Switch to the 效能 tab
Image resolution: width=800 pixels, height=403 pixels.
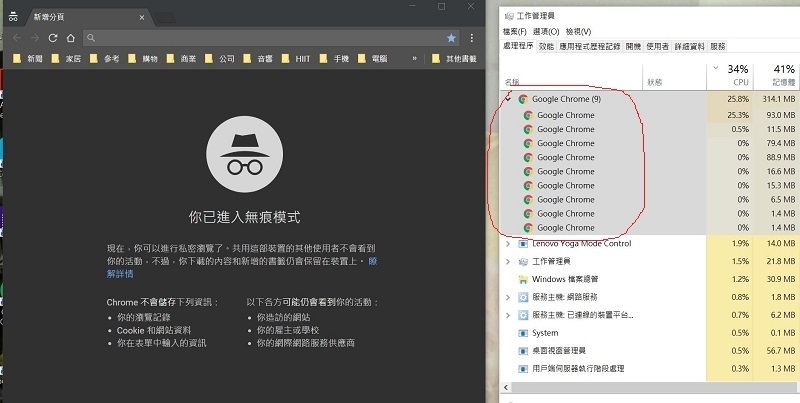point(546,46)
